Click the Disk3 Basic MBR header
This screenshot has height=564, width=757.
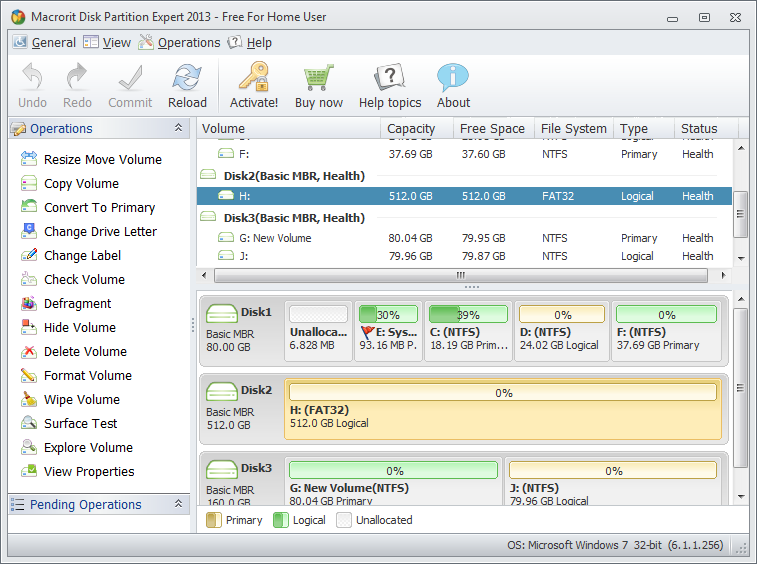tap(241, 481)
